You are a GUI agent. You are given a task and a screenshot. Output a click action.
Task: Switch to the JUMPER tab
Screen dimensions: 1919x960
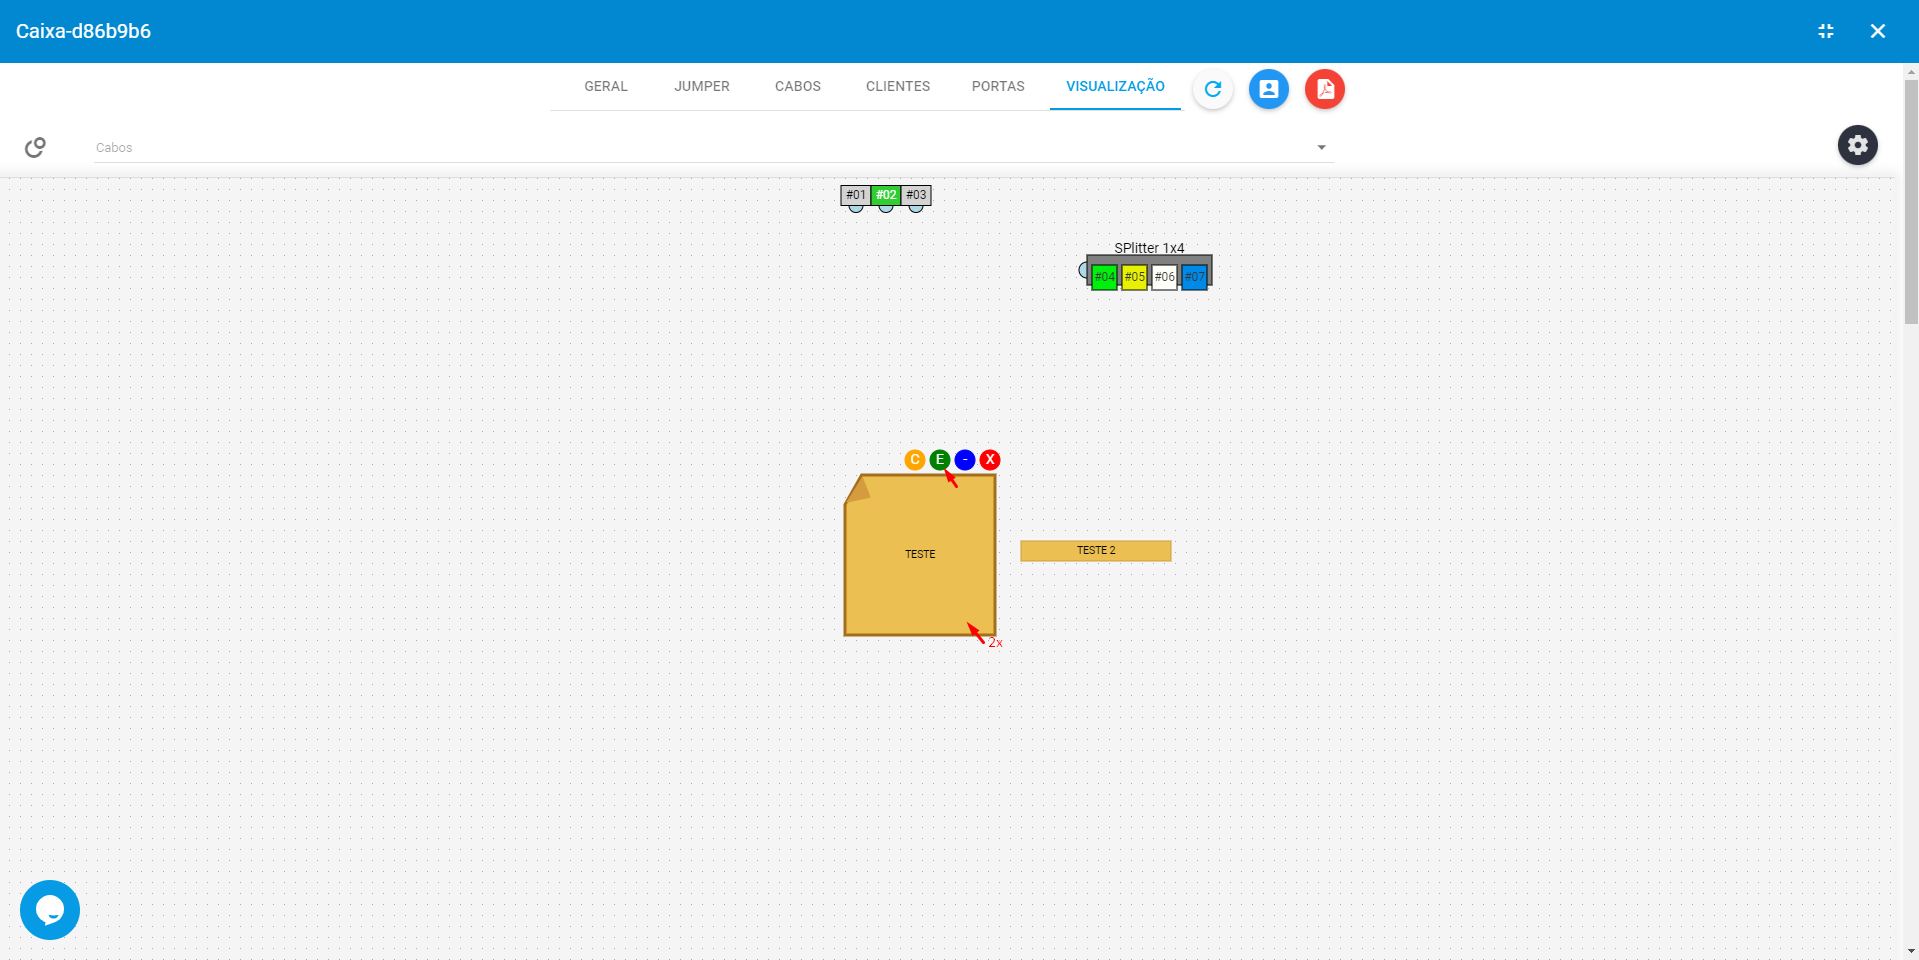tap(702, 87)
